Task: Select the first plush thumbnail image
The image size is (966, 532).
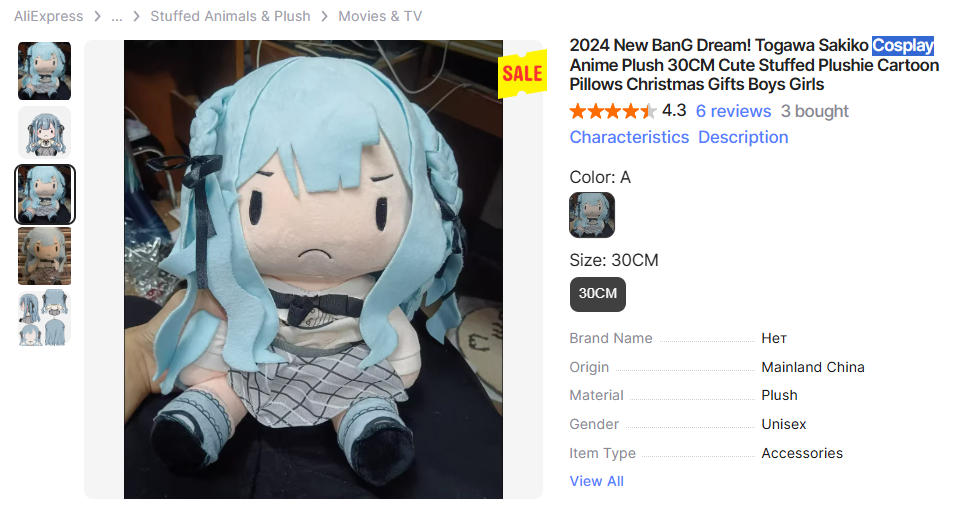Action: coord(44,71)
